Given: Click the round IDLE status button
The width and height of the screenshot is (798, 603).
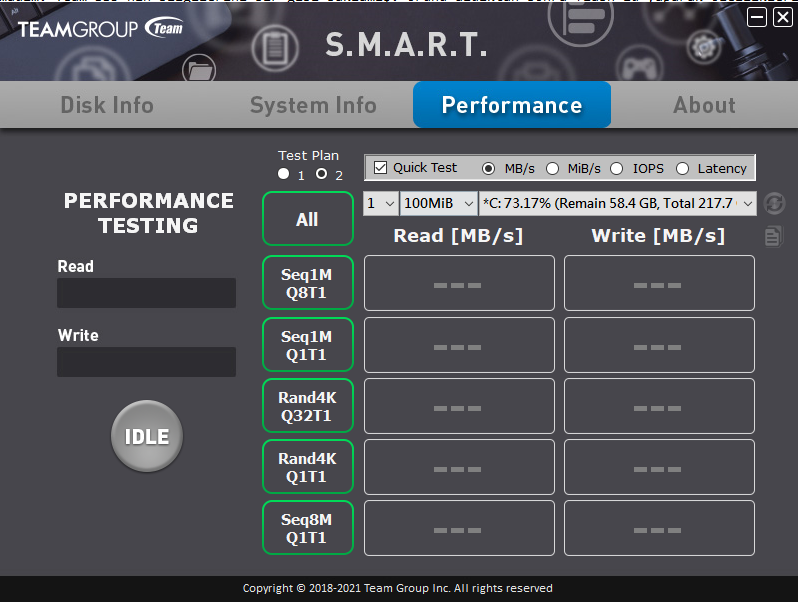Looking at the screenshot, I should 147,436.
